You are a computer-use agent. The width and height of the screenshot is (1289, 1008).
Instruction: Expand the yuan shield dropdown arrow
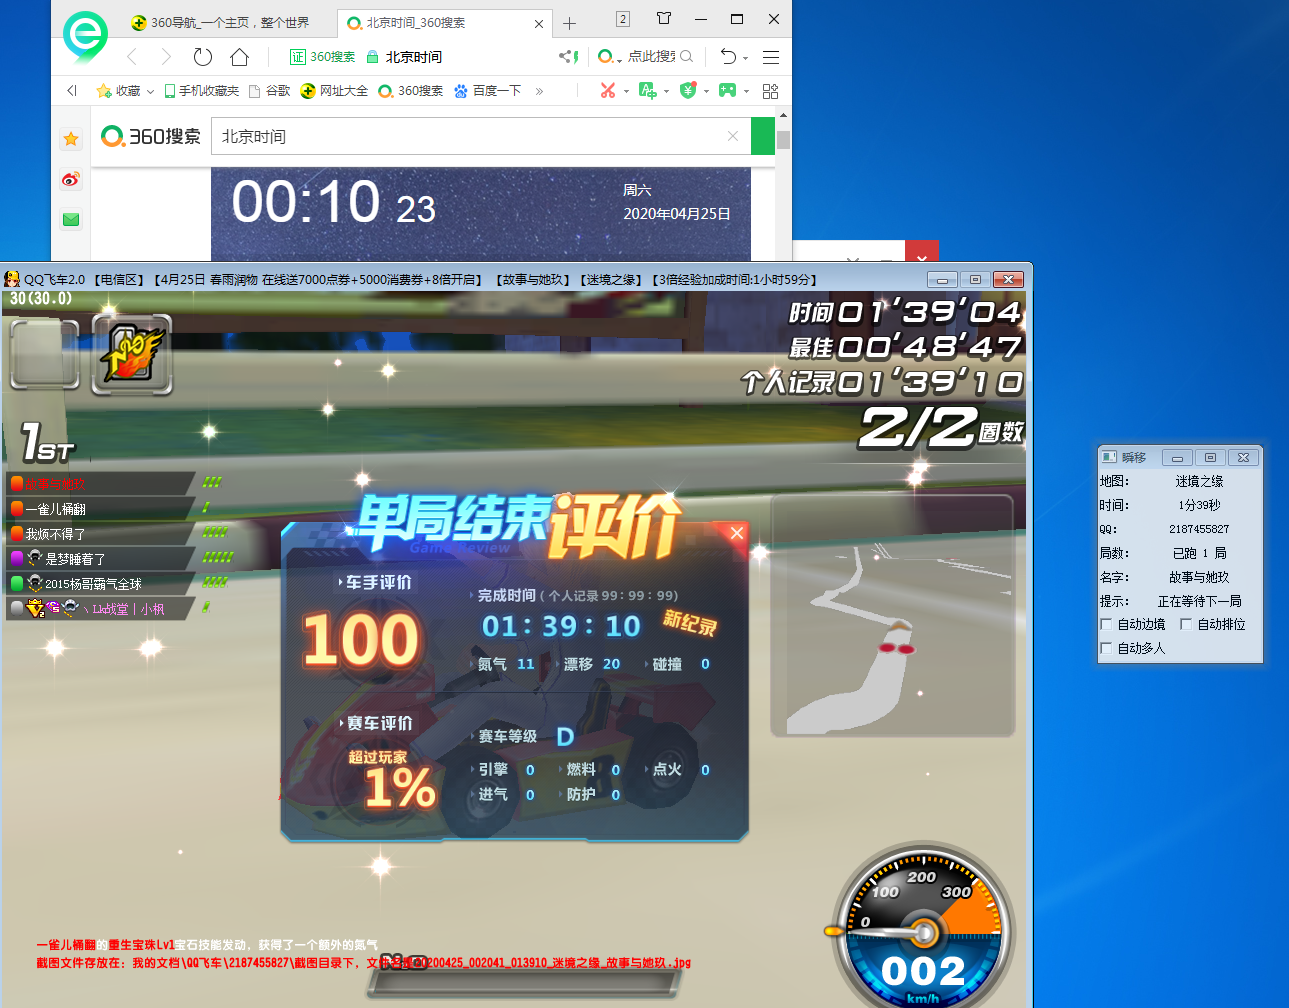706,91
